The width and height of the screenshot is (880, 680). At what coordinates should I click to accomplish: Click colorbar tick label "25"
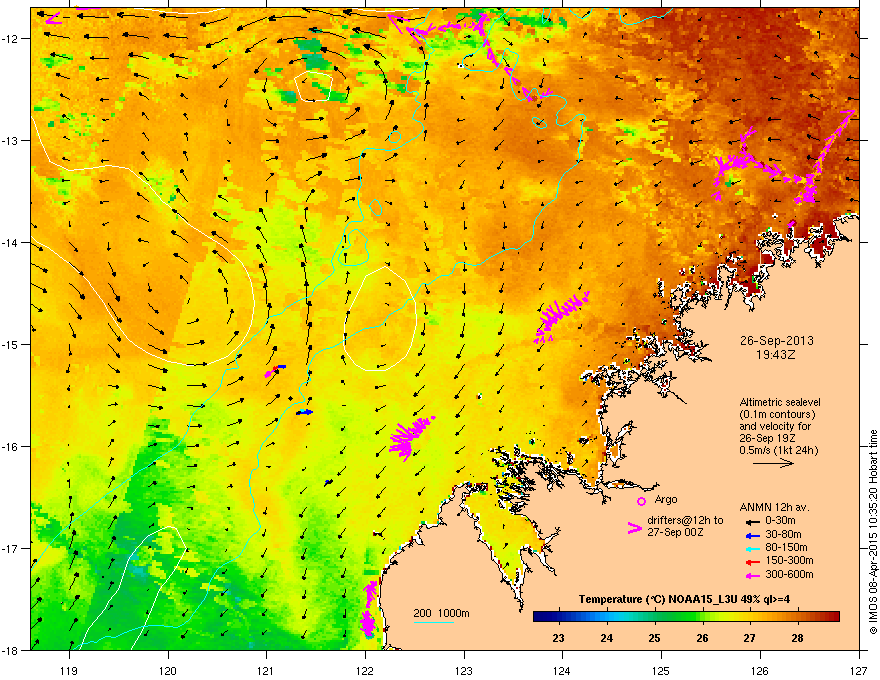click(654, 638)
